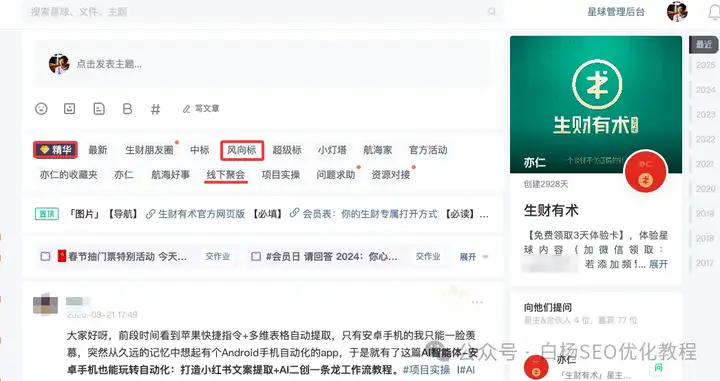Expand homework list with 展开 arrow
The height and width of the screenshot is (381, 720).
pyautogui.click(x=474, y=257)
